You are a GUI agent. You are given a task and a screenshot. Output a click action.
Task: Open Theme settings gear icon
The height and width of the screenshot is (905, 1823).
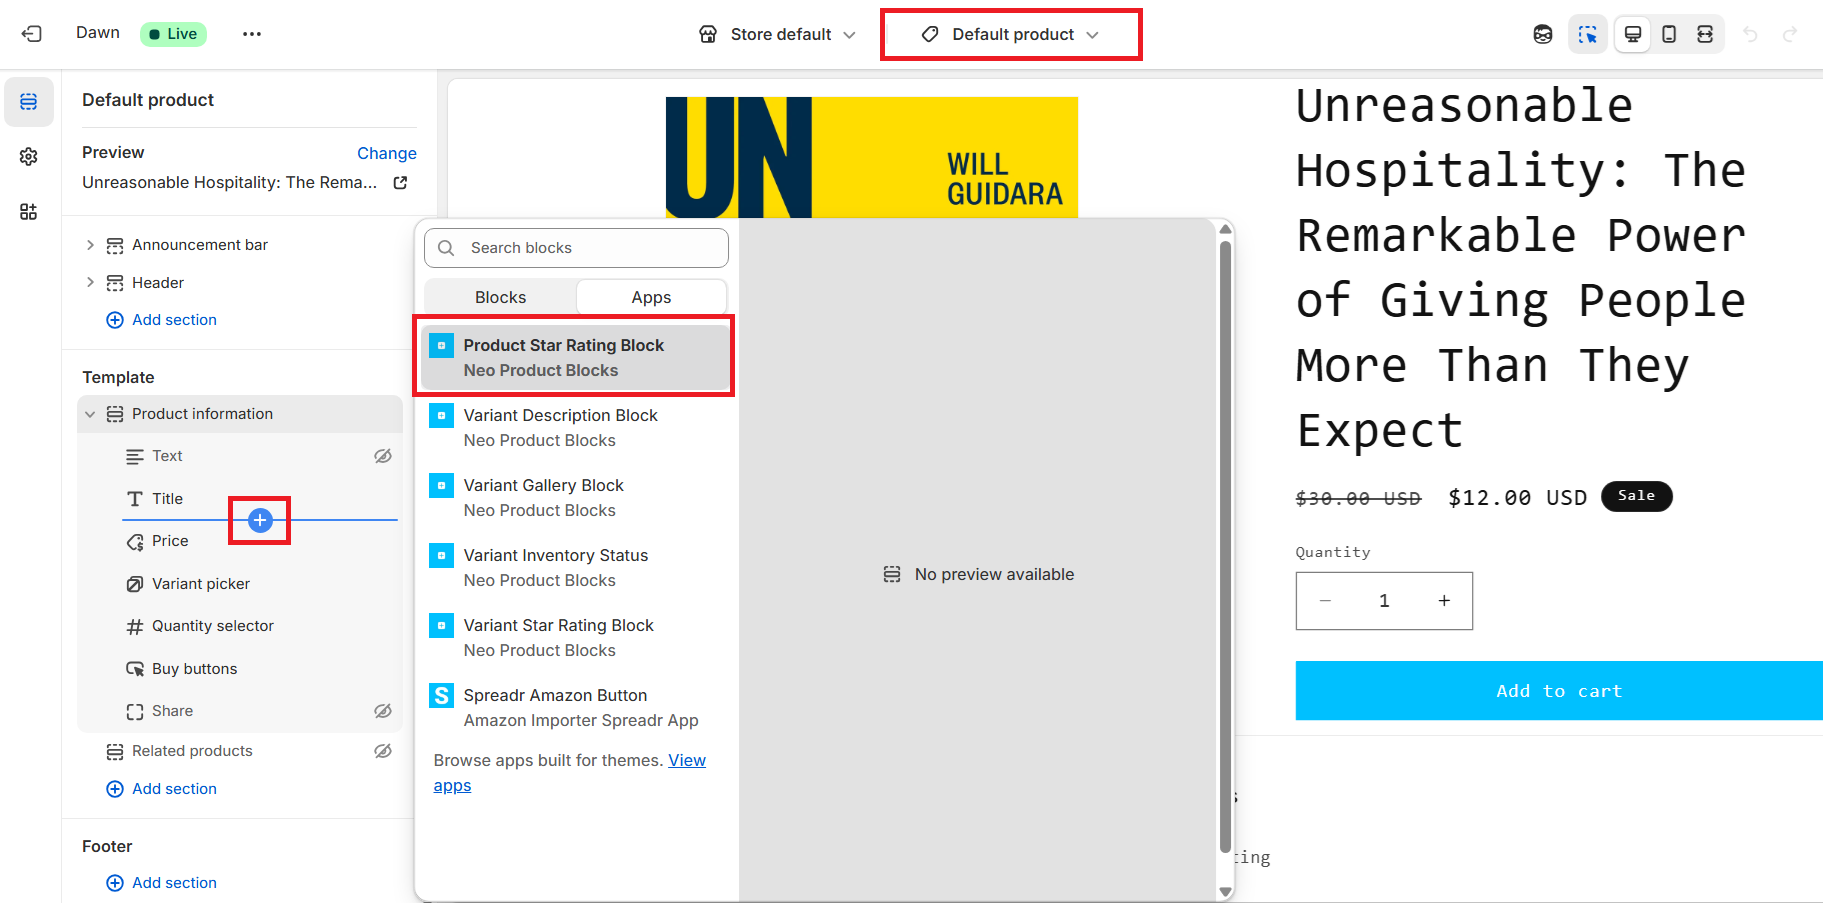click(29, 157)
